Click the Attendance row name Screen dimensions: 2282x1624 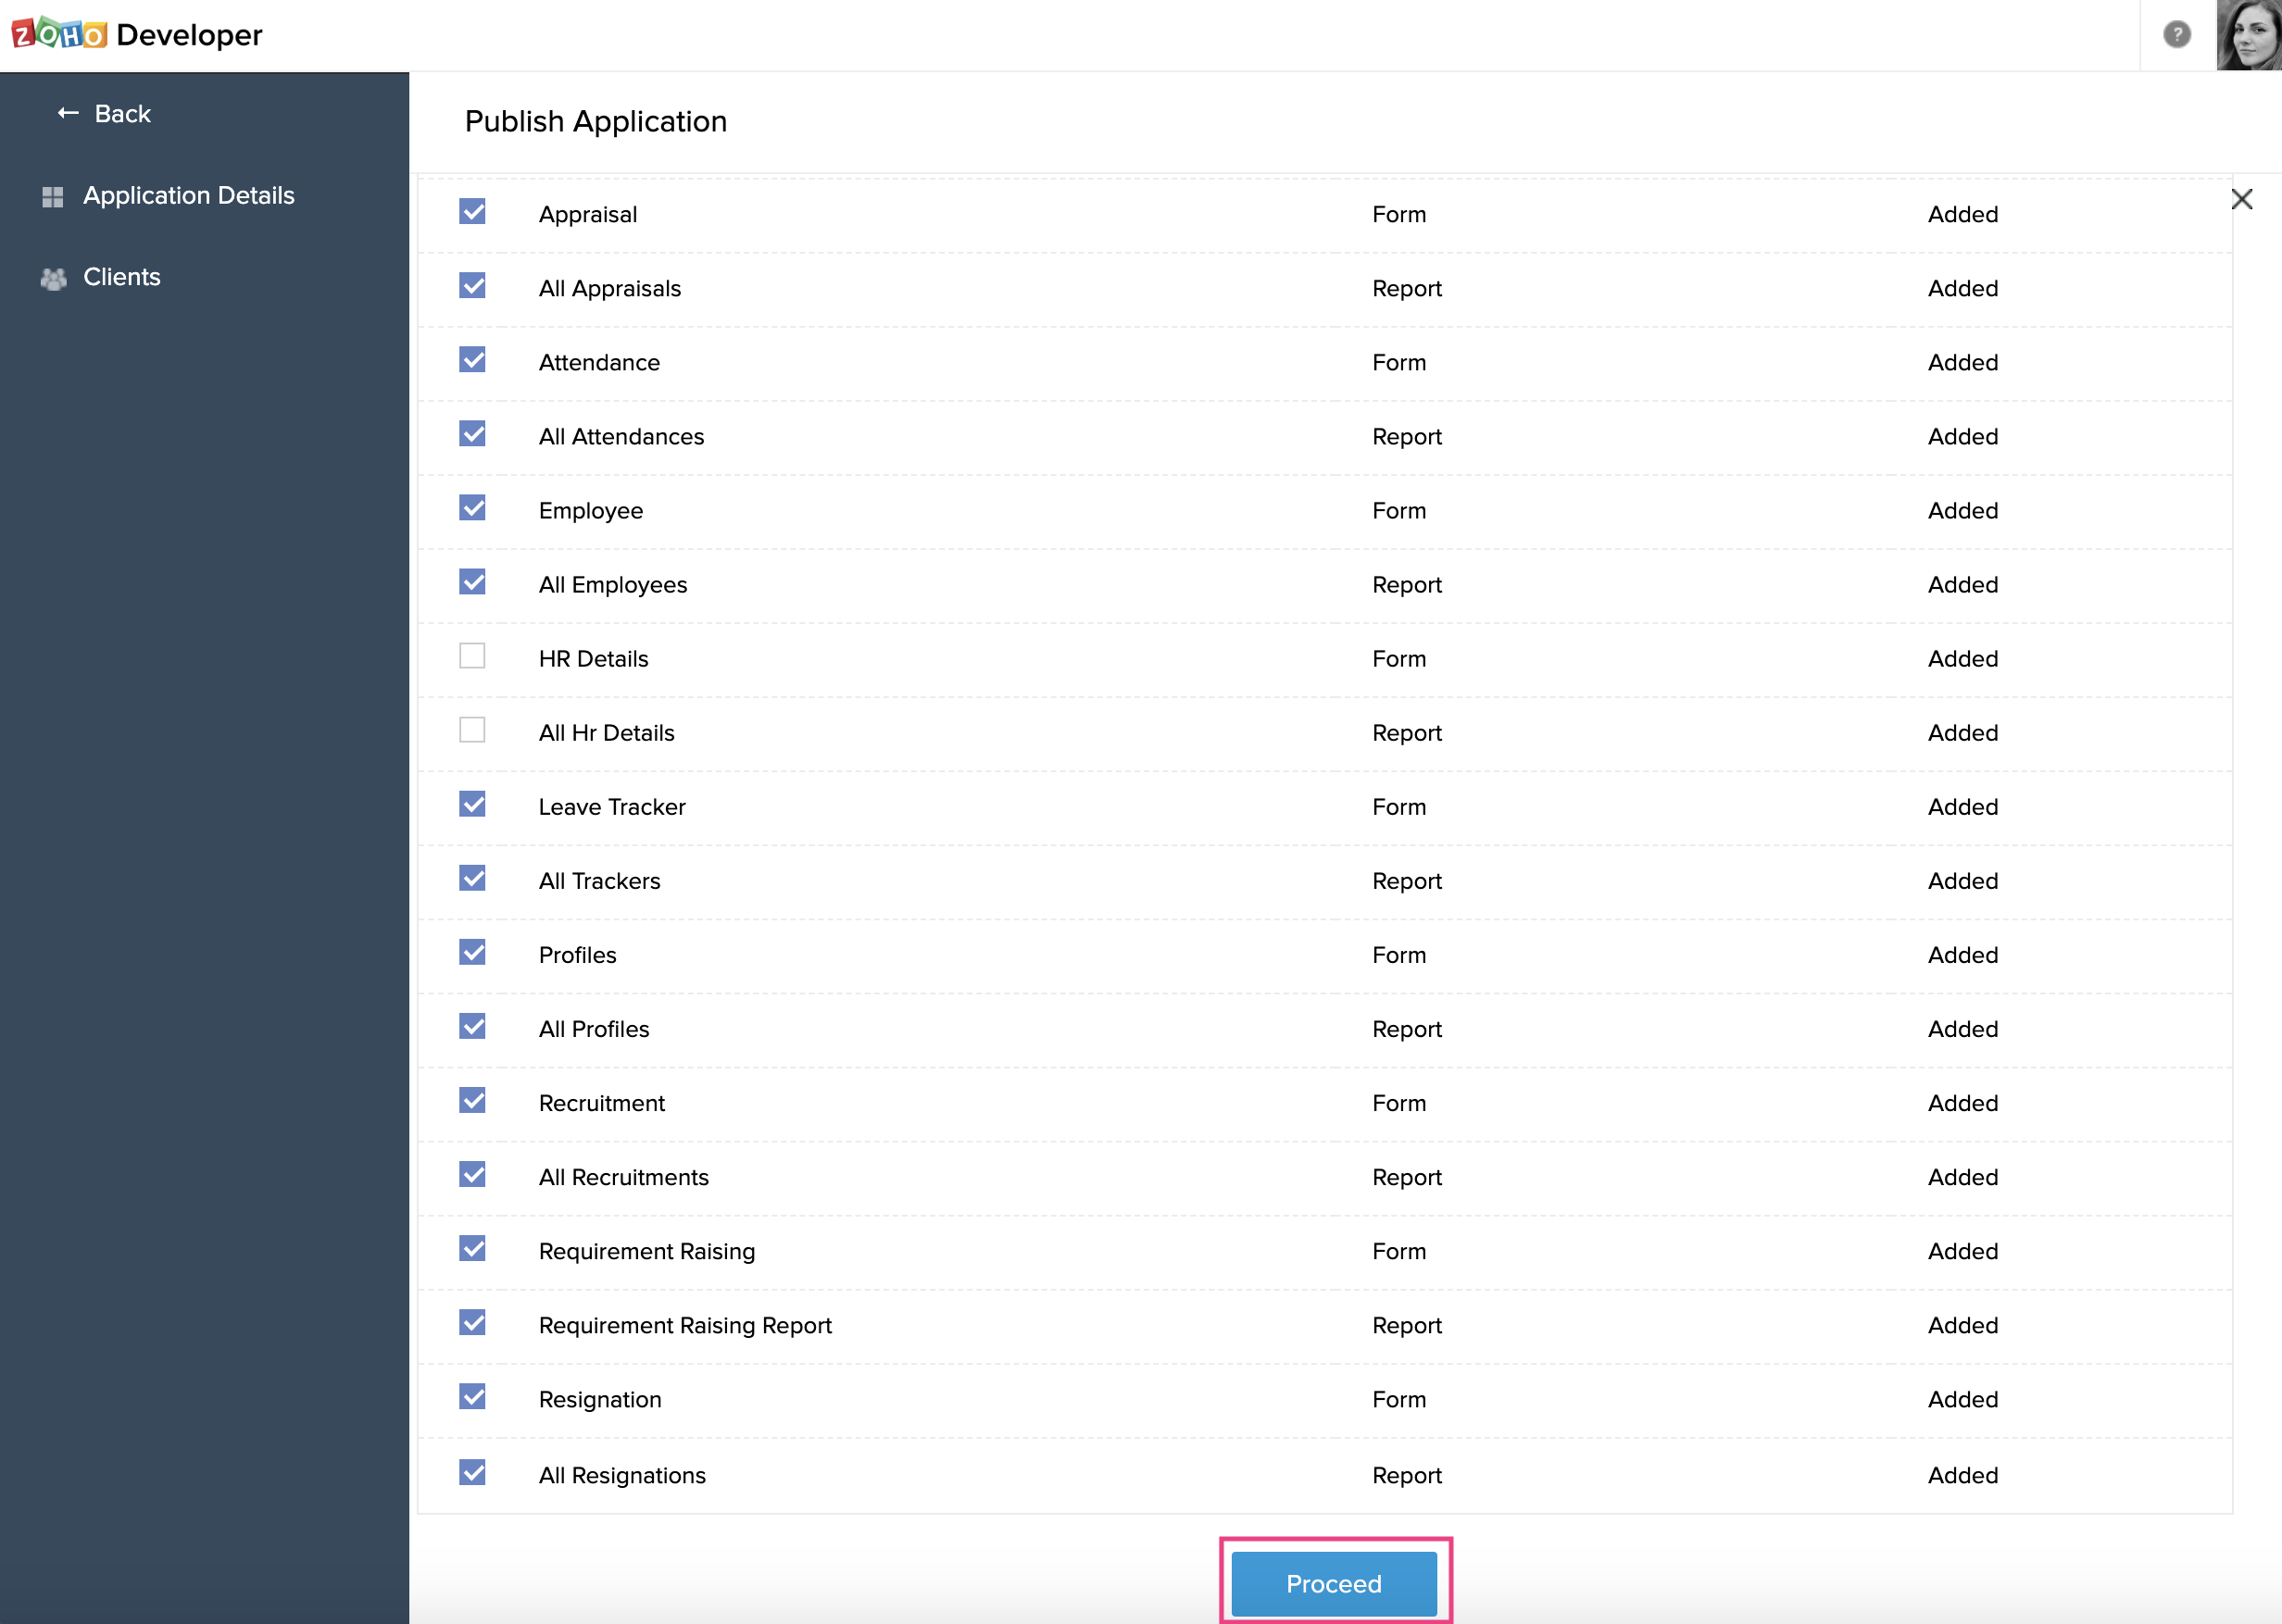(599, 362)
